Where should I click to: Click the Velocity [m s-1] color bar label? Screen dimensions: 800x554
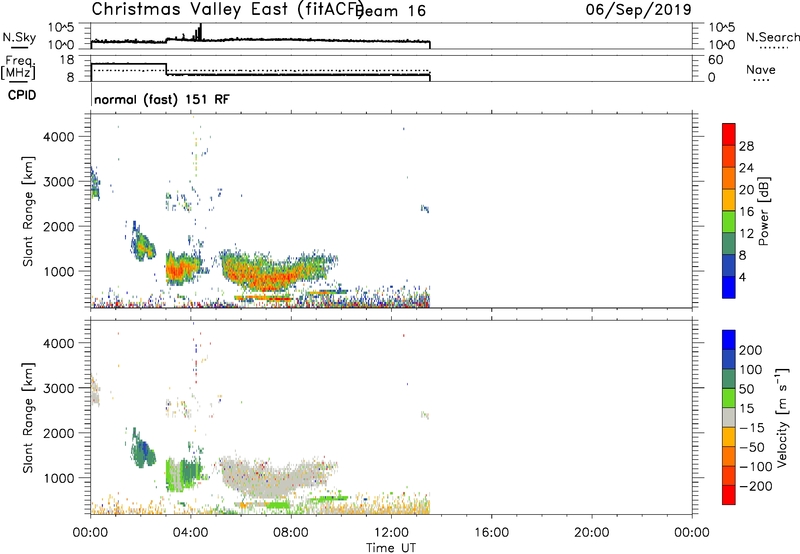click(x=782, y=417)
